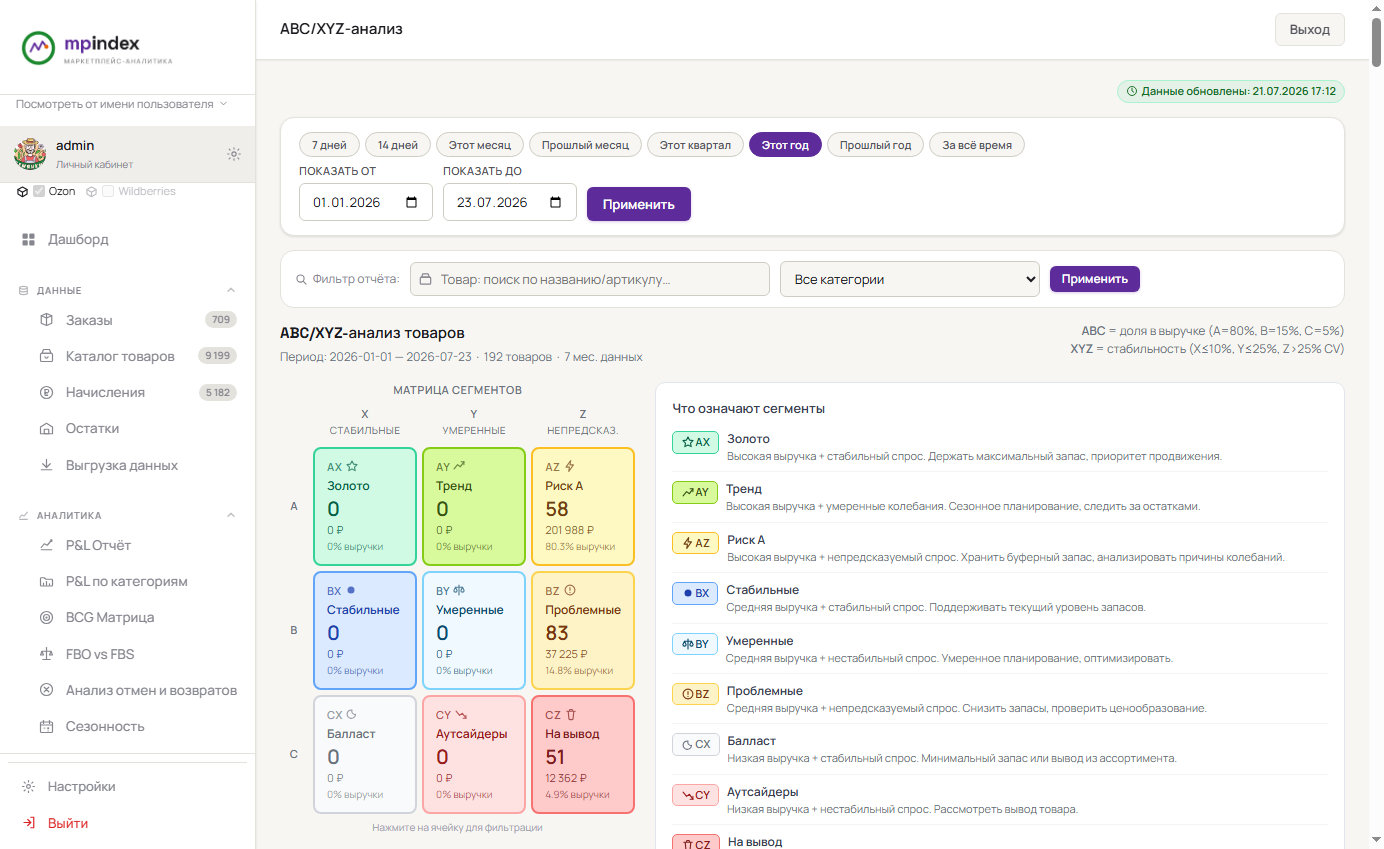Viewport: 1384px width, 849px height.
Task: Click the admin avatar image
Action: point(30,154)
